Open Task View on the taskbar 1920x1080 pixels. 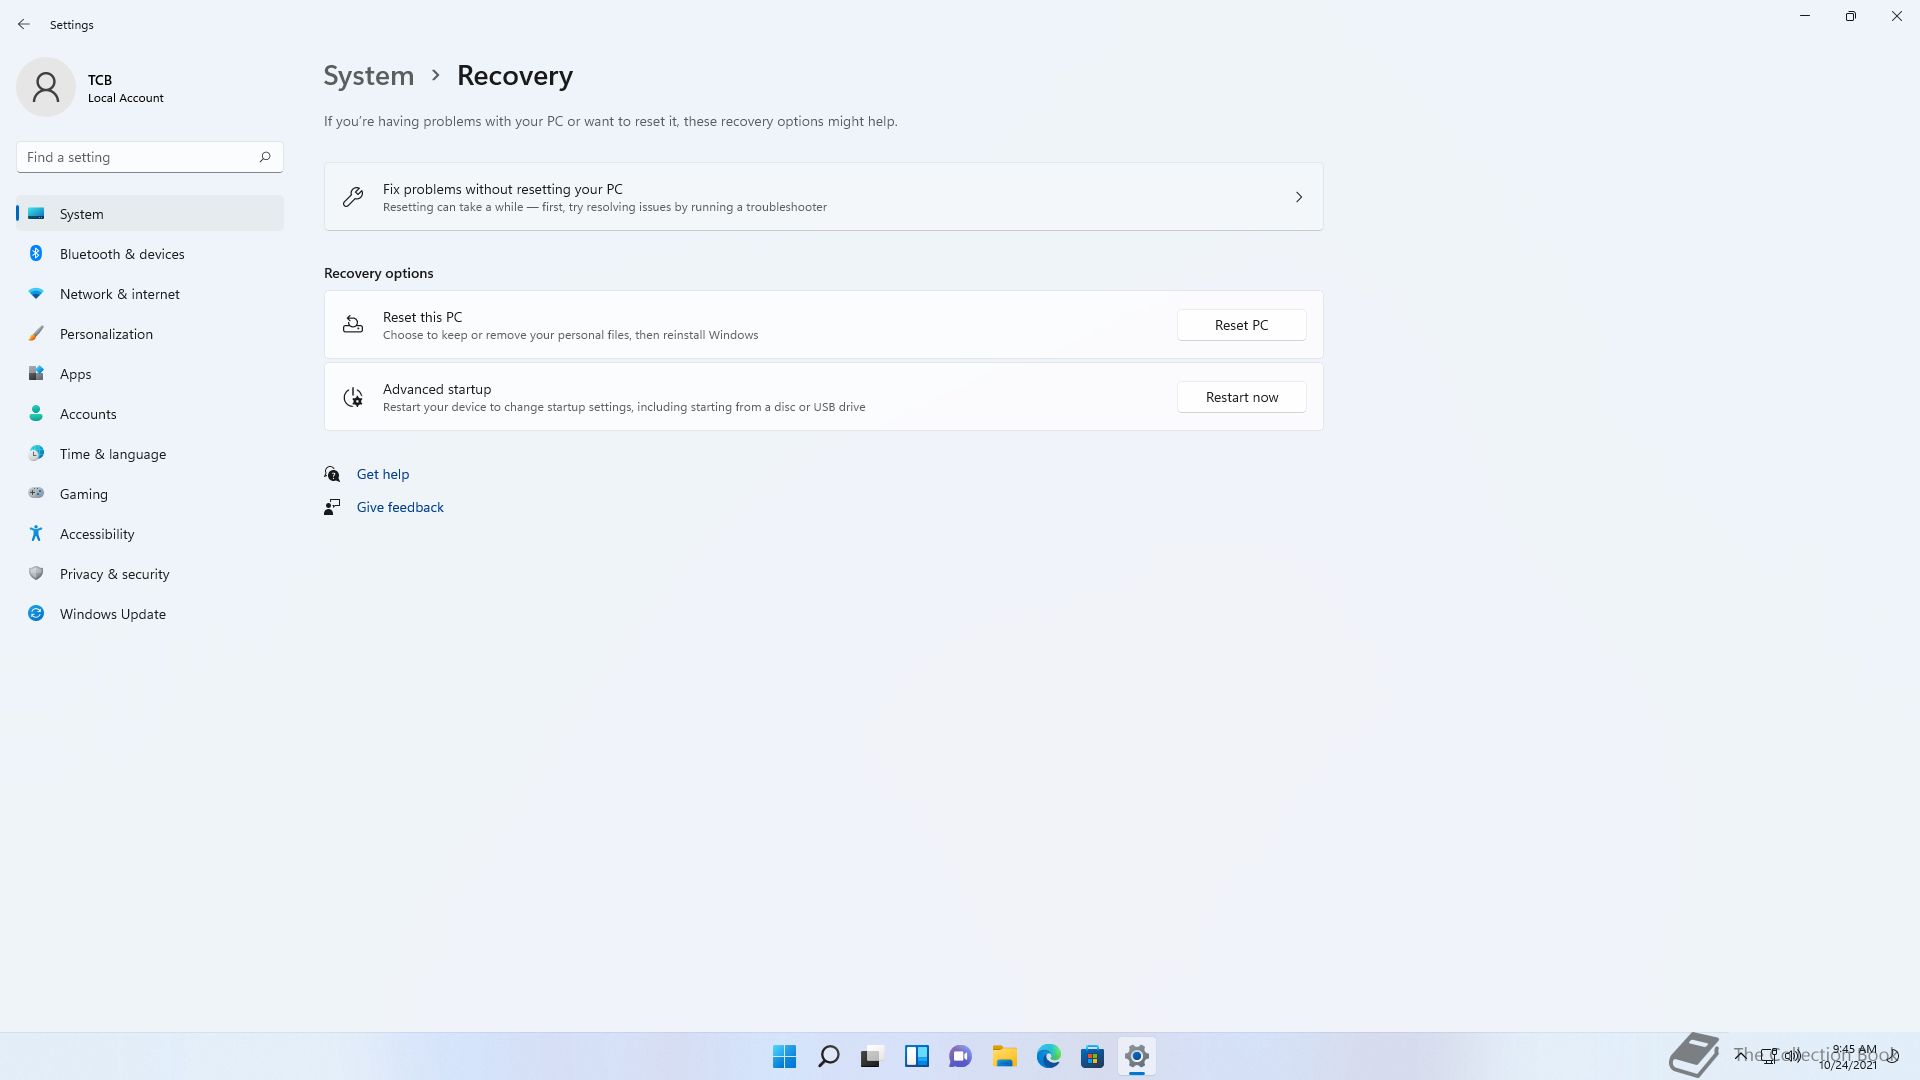coord(872,1056)
